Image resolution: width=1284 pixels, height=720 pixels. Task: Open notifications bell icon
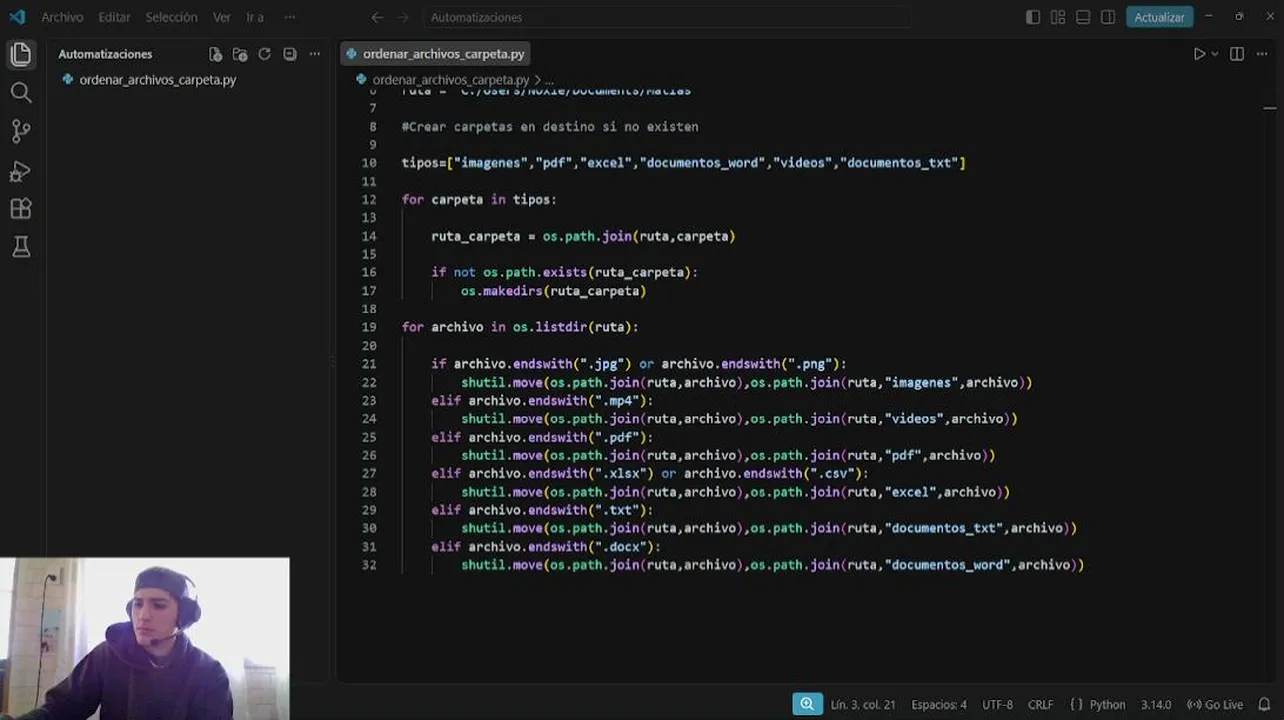click(x=1264, y=704)
